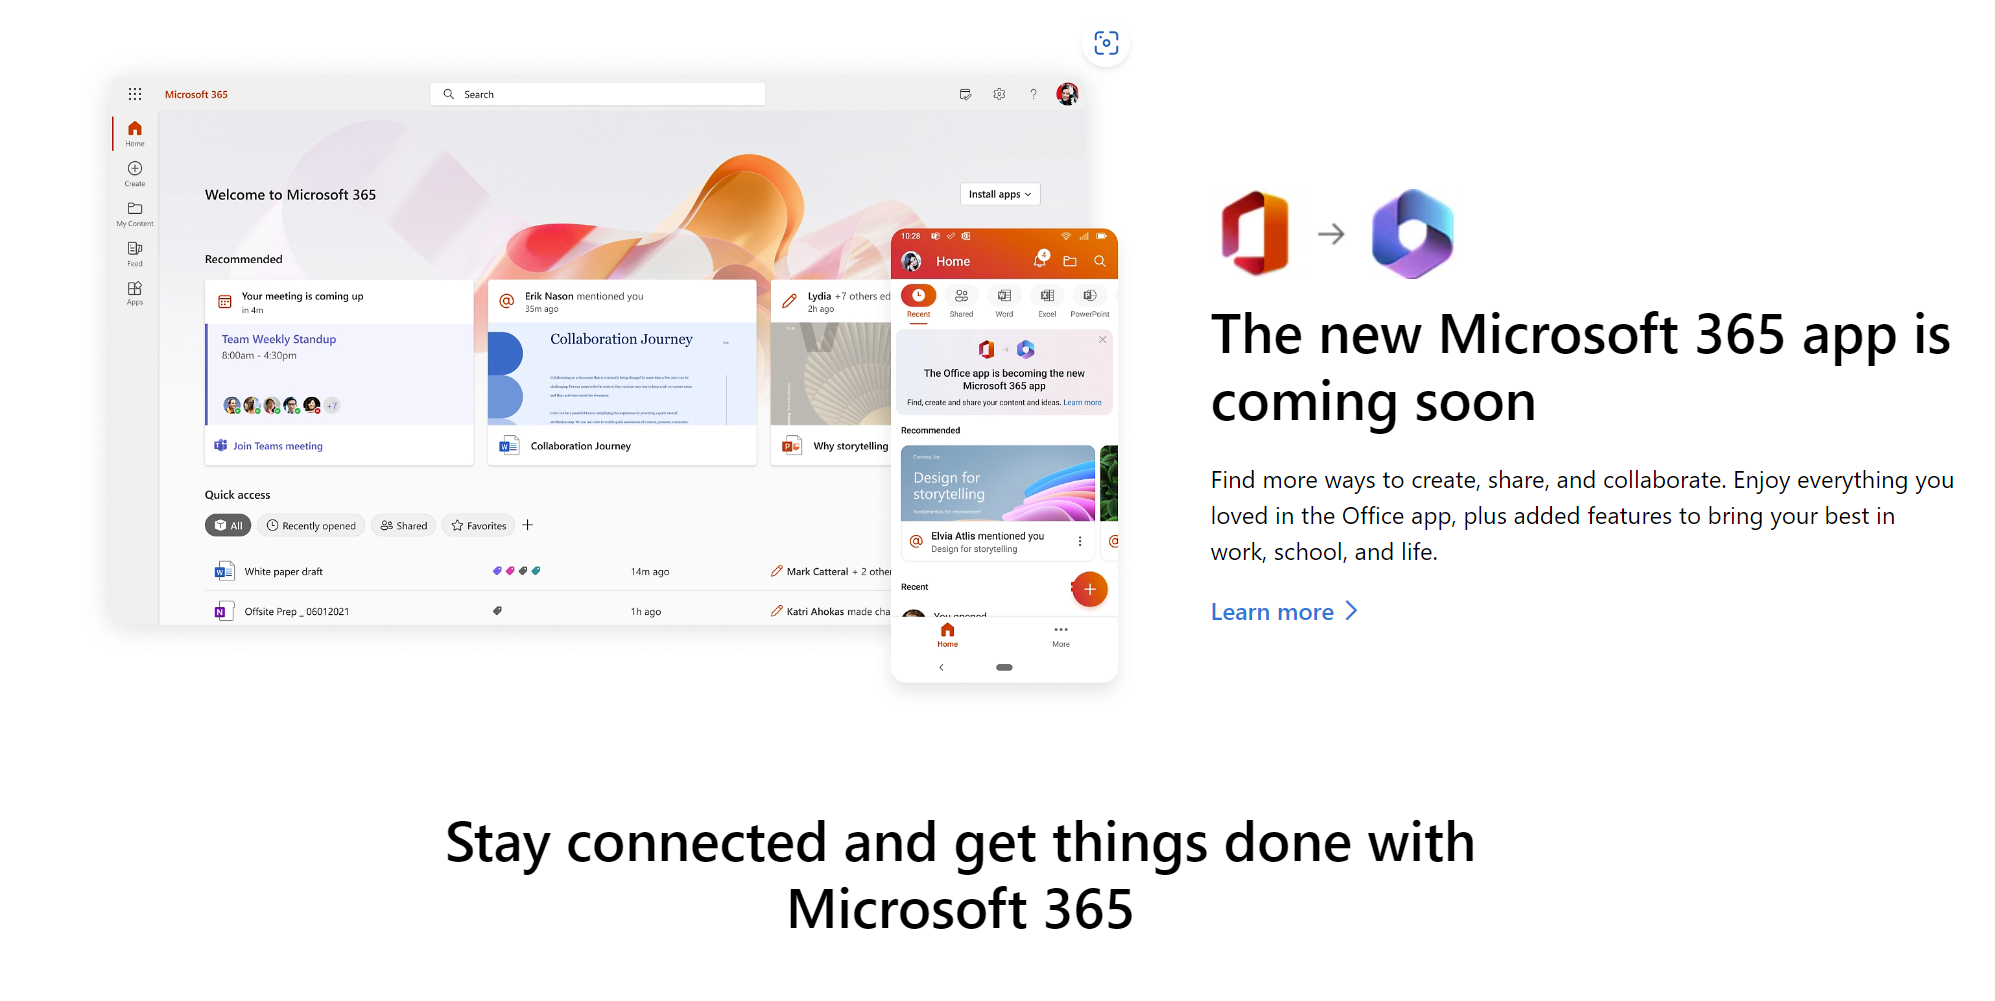
Task: Open the settings gear icon
Action: point(999,94)
